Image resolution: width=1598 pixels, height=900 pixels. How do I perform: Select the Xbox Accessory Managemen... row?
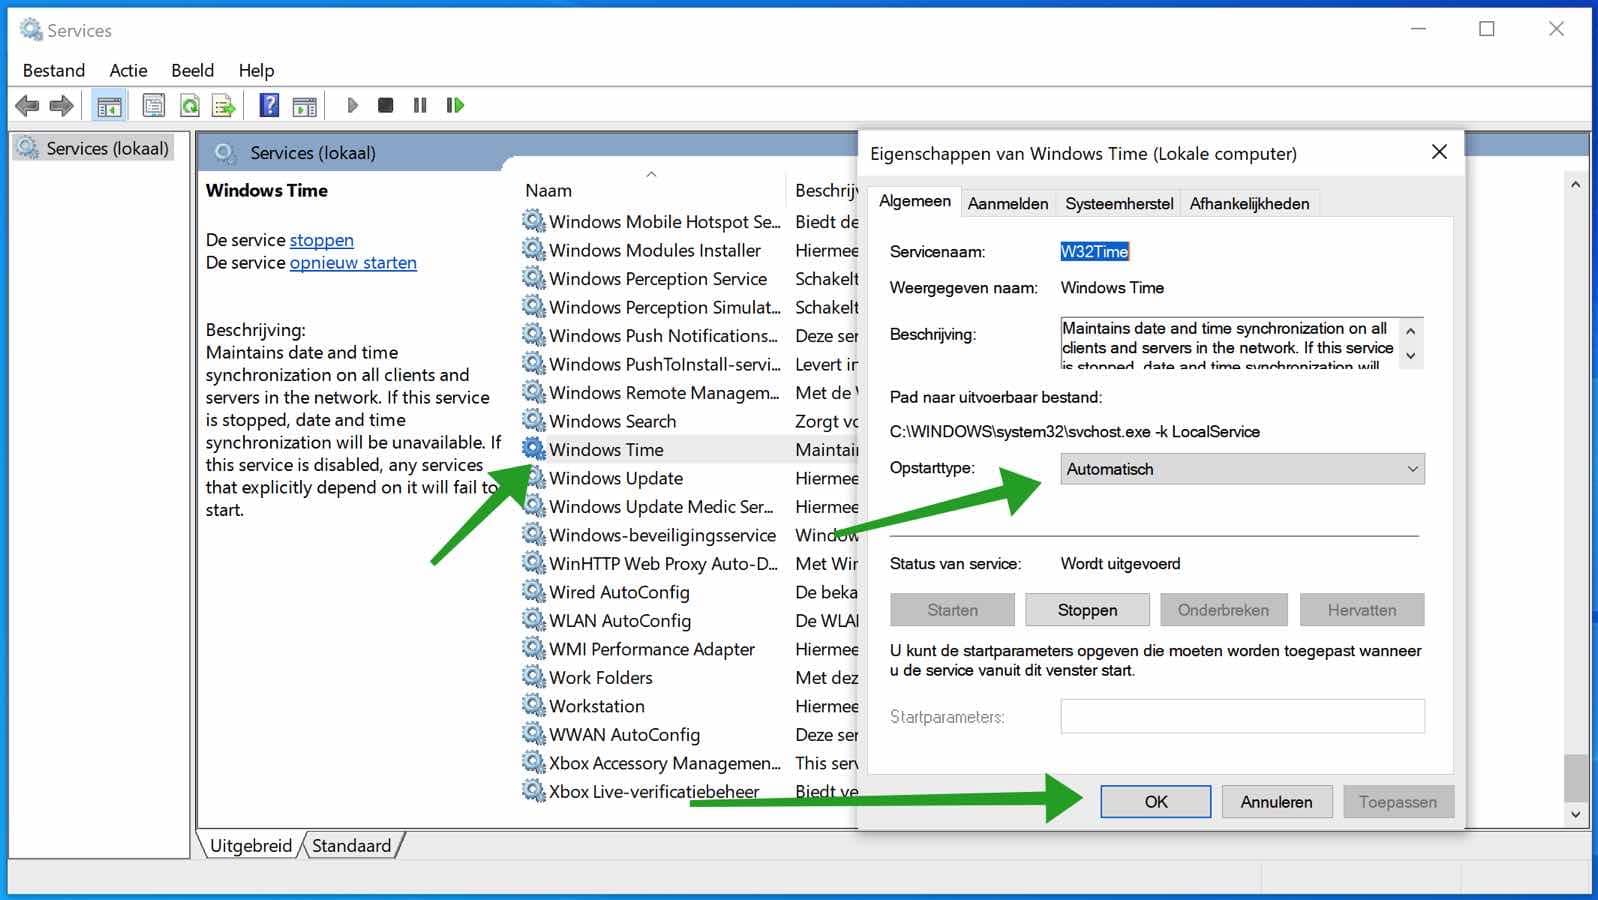(688, 763)
